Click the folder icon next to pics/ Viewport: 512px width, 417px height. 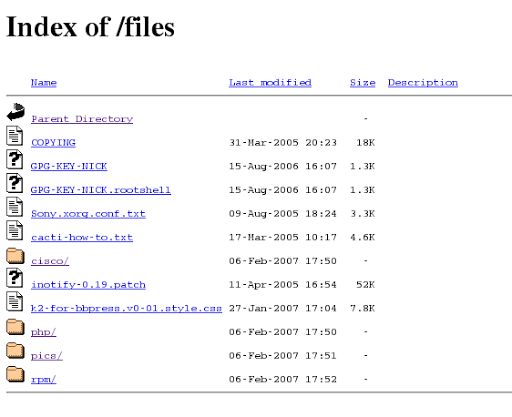point(15,350)
